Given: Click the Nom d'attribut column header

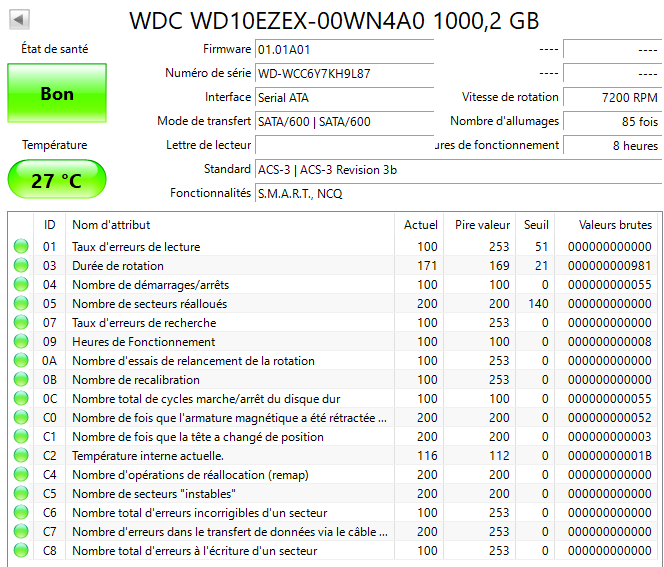Looking at the screenshot, I should [x=230, y=225].
